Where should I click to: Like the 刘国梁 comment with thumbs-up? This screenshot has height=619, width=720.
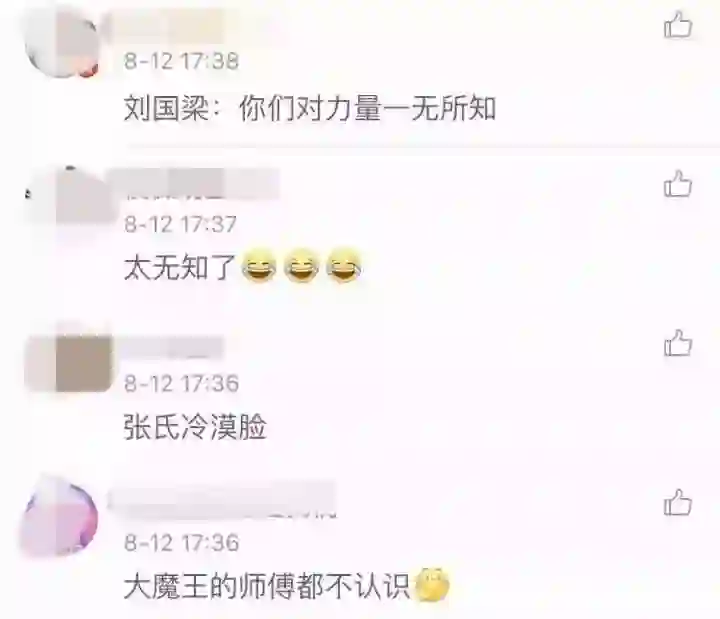pyautogui.click(x=678, y=25)
